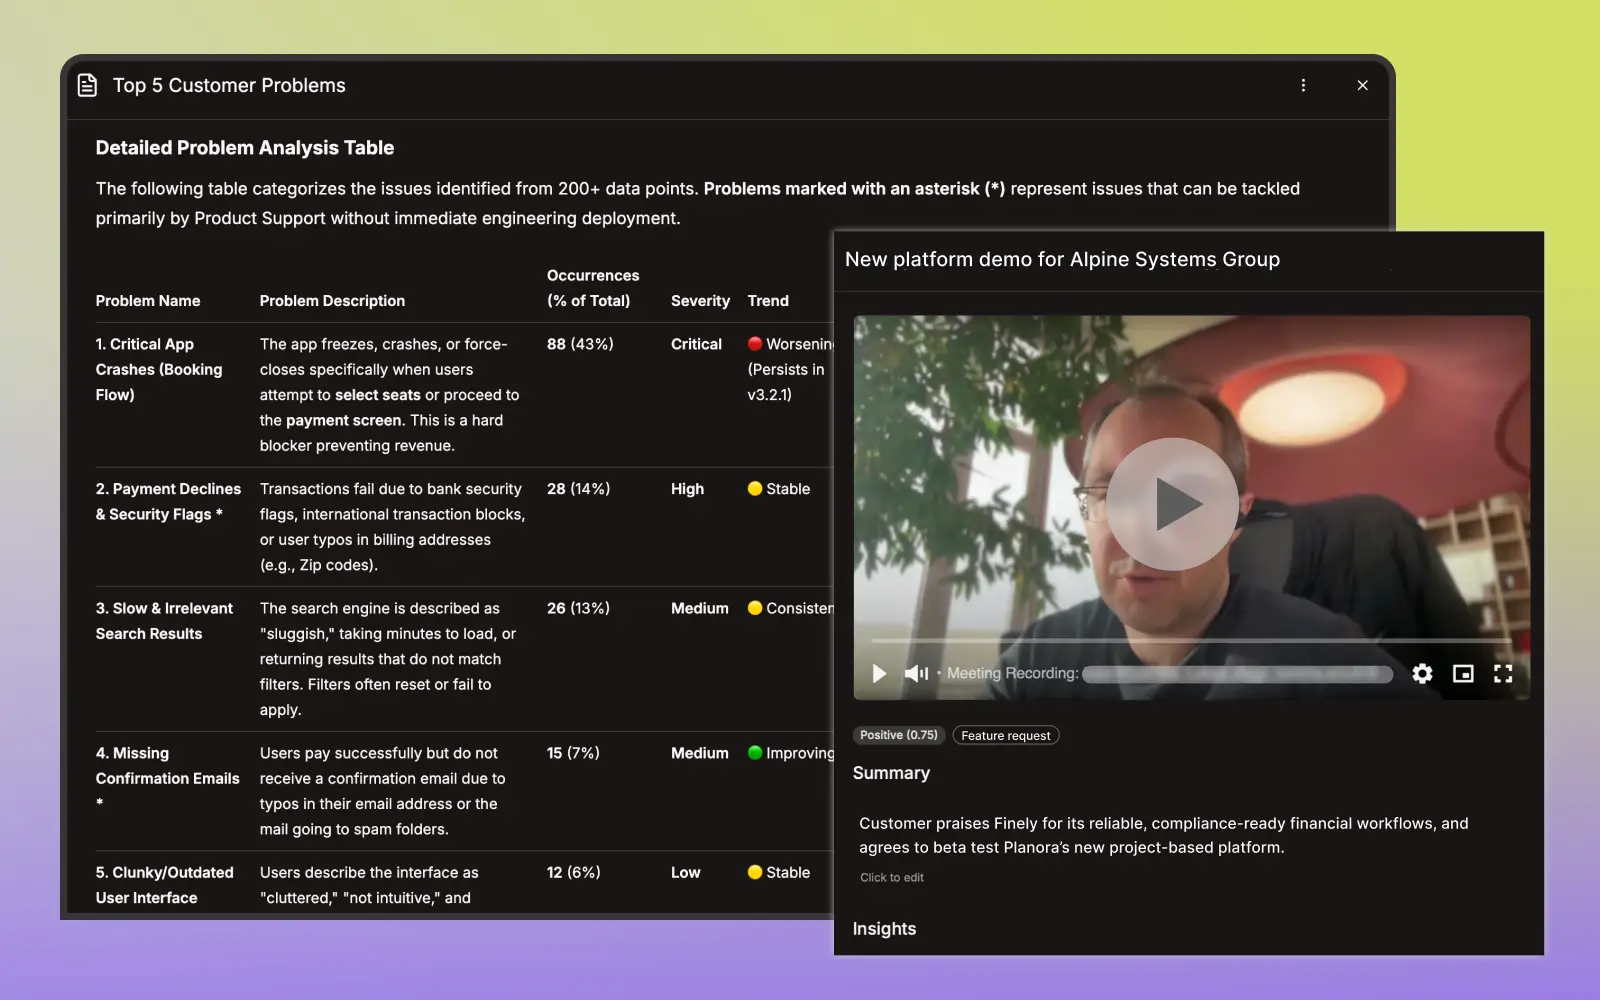1600x1000 pixels.
Task: Select the 'New platform demo for Alpine Systems Group' title
Action: 1062,259
